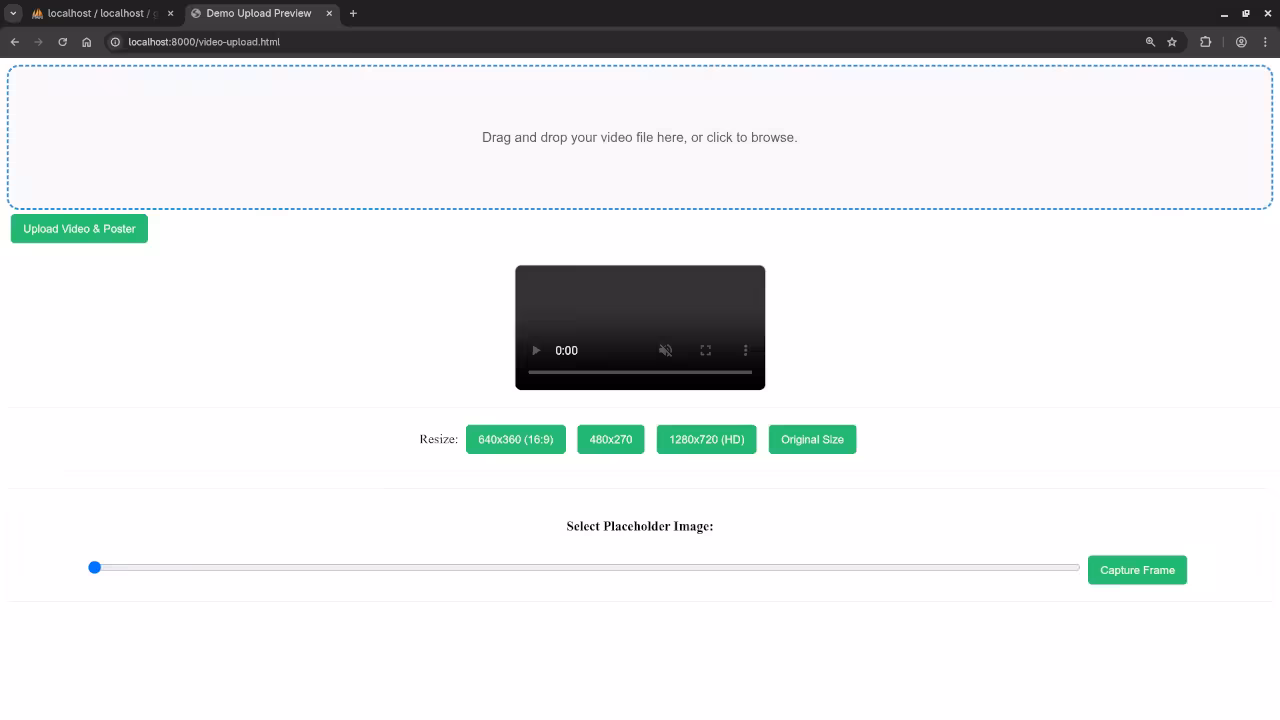Open video player more options menu
This screenshot has width=1280, height=720.
pos(745,350)
